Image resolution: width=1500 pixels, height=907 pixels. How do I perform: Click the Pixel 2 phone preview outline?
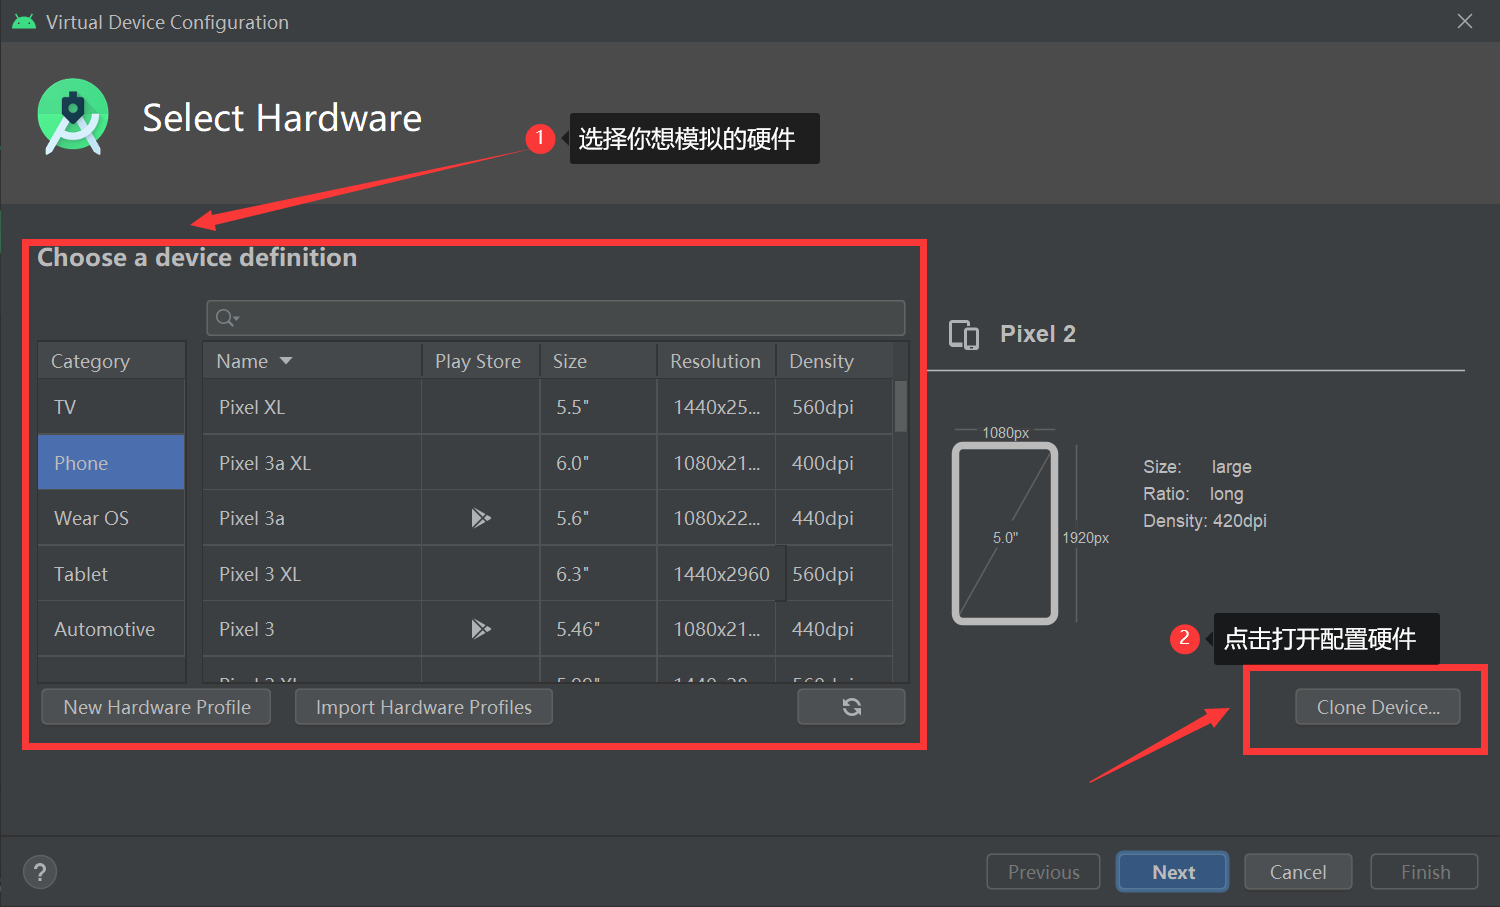pyautogui.click(x=1005, y=533)
